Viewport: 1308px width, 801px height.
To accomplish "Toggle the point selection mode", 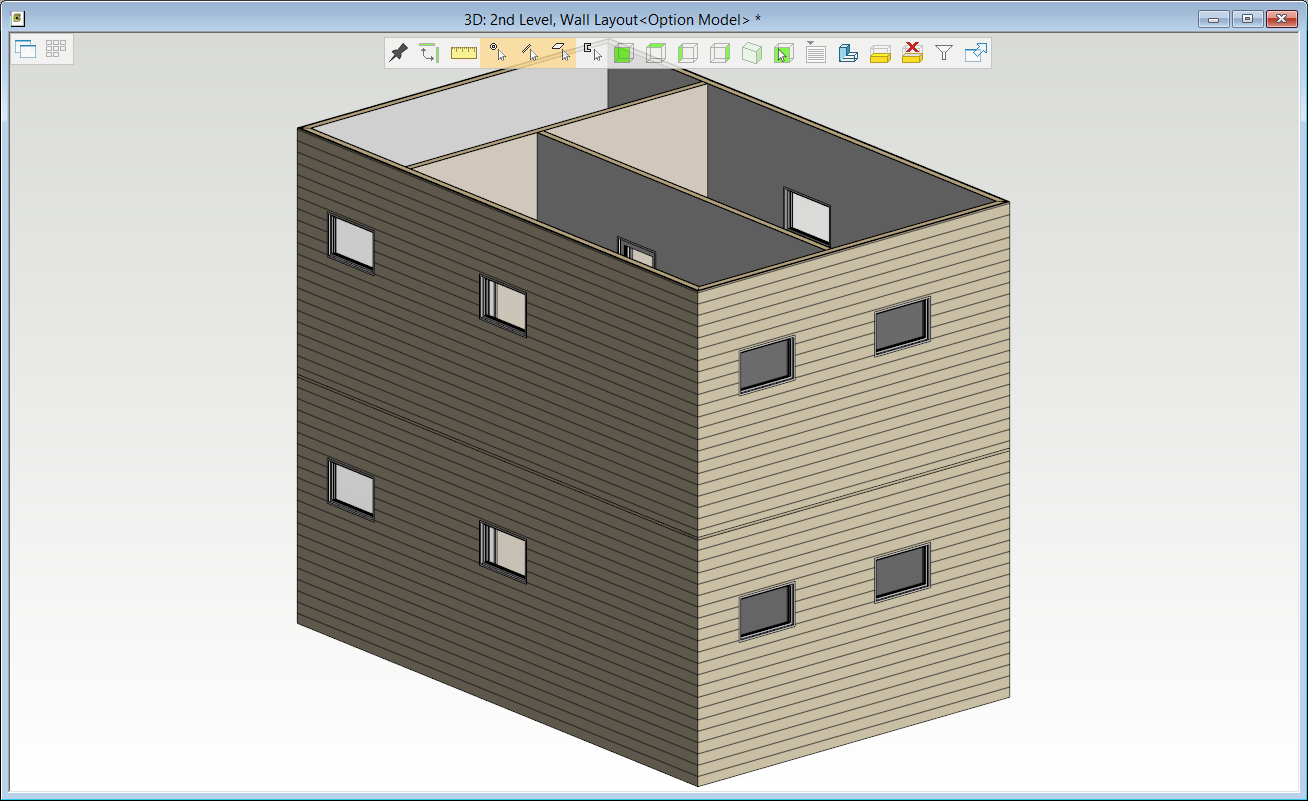I will [497, 53].
